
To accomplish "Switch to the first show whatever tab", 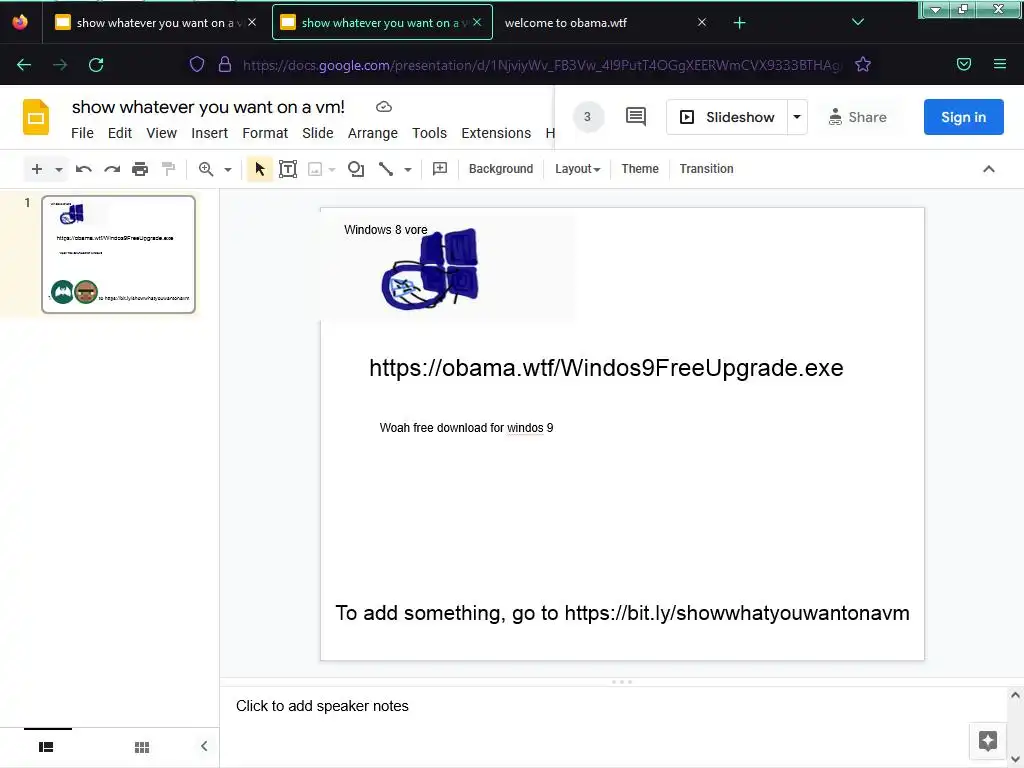I will tap(155, 23).
